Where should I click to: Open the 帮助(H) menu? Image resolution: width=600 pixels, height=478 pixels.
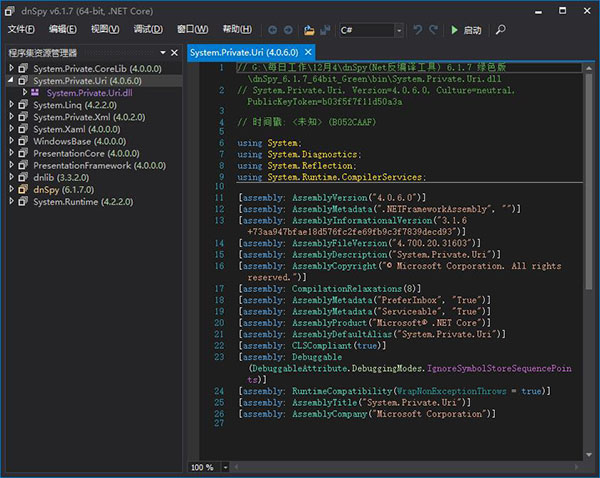237,29
